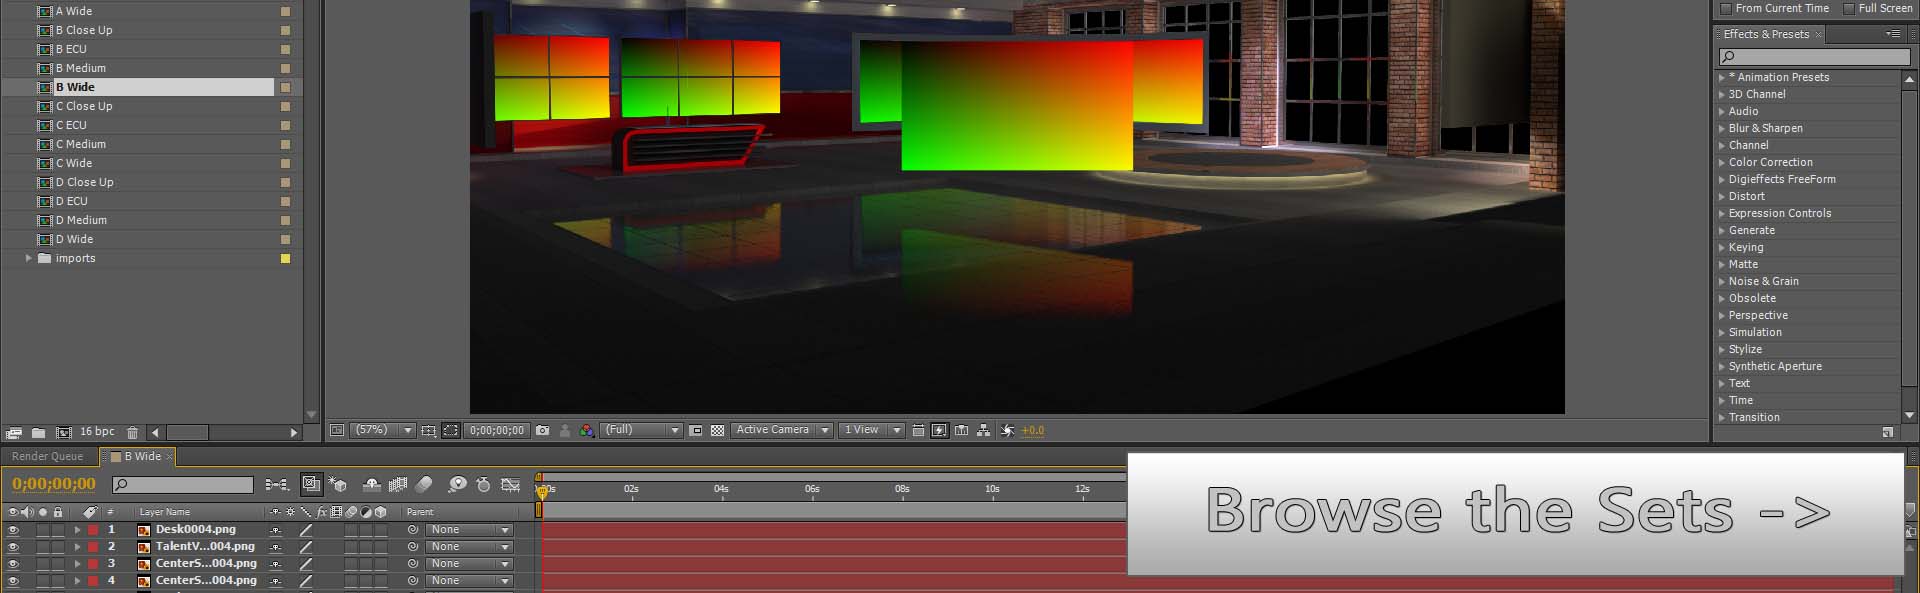Viewport: 1920px width, 593px height.
Task: Open the Active Camera view dropdown
Action: tap(782, 430)
